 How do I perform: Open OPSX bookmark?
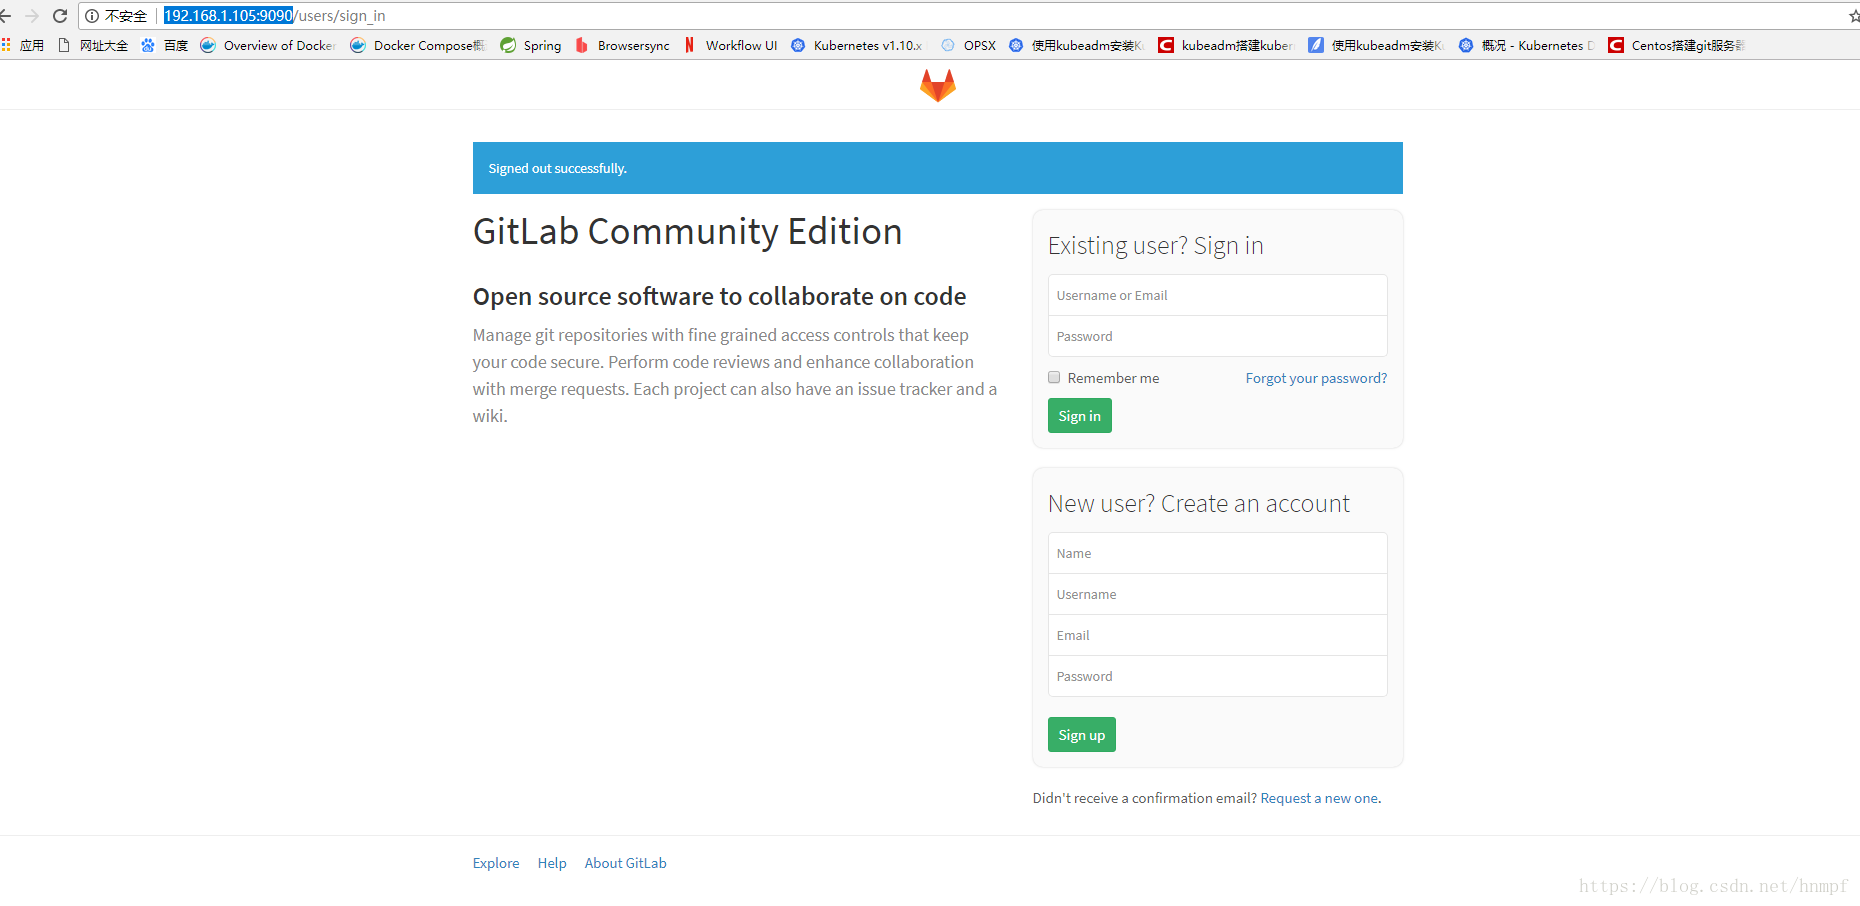coord(968,45)
